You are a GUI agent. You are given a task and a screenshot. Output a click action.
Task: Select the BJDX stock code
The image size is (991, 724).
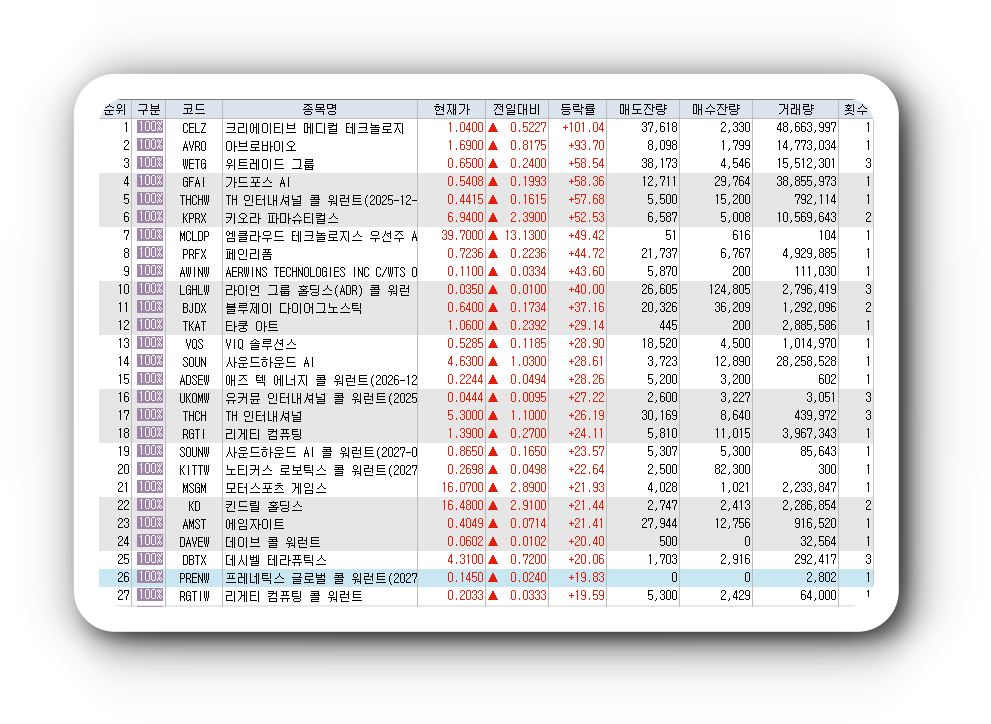pos(194,308)
